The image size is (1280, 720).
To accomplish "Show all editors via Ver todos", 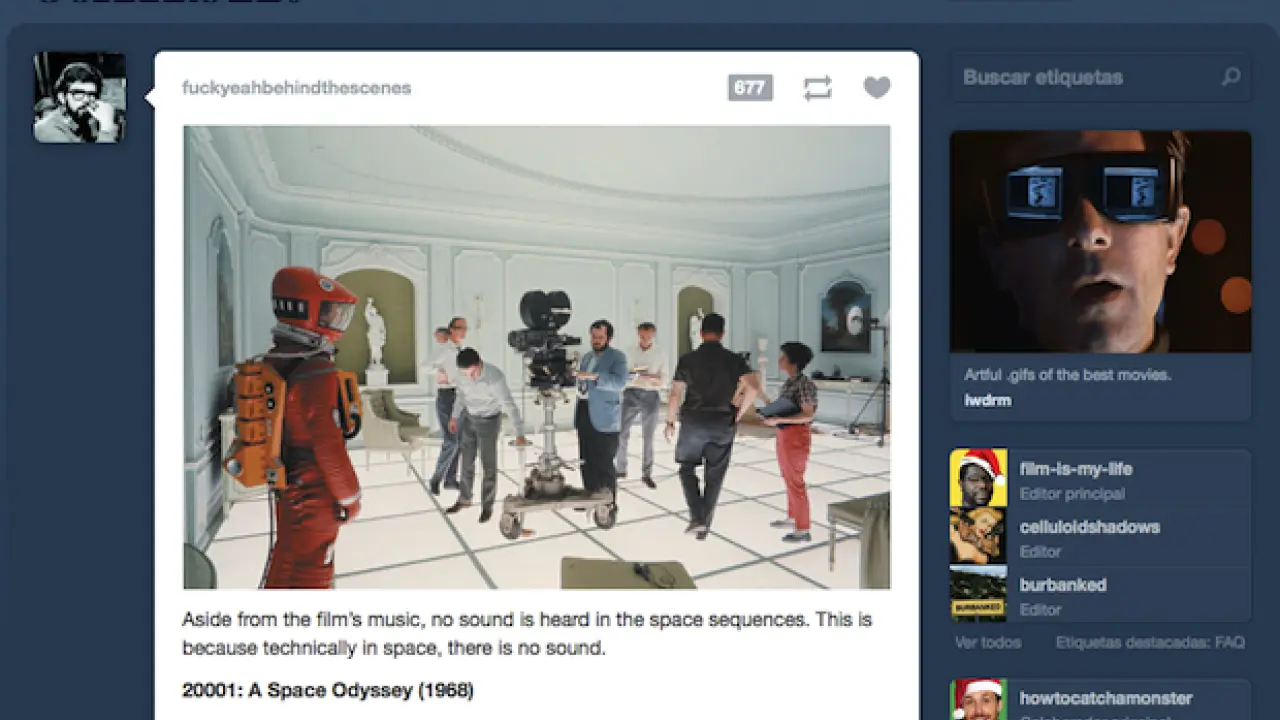I will pyautogui.click(x=988, y=642).
